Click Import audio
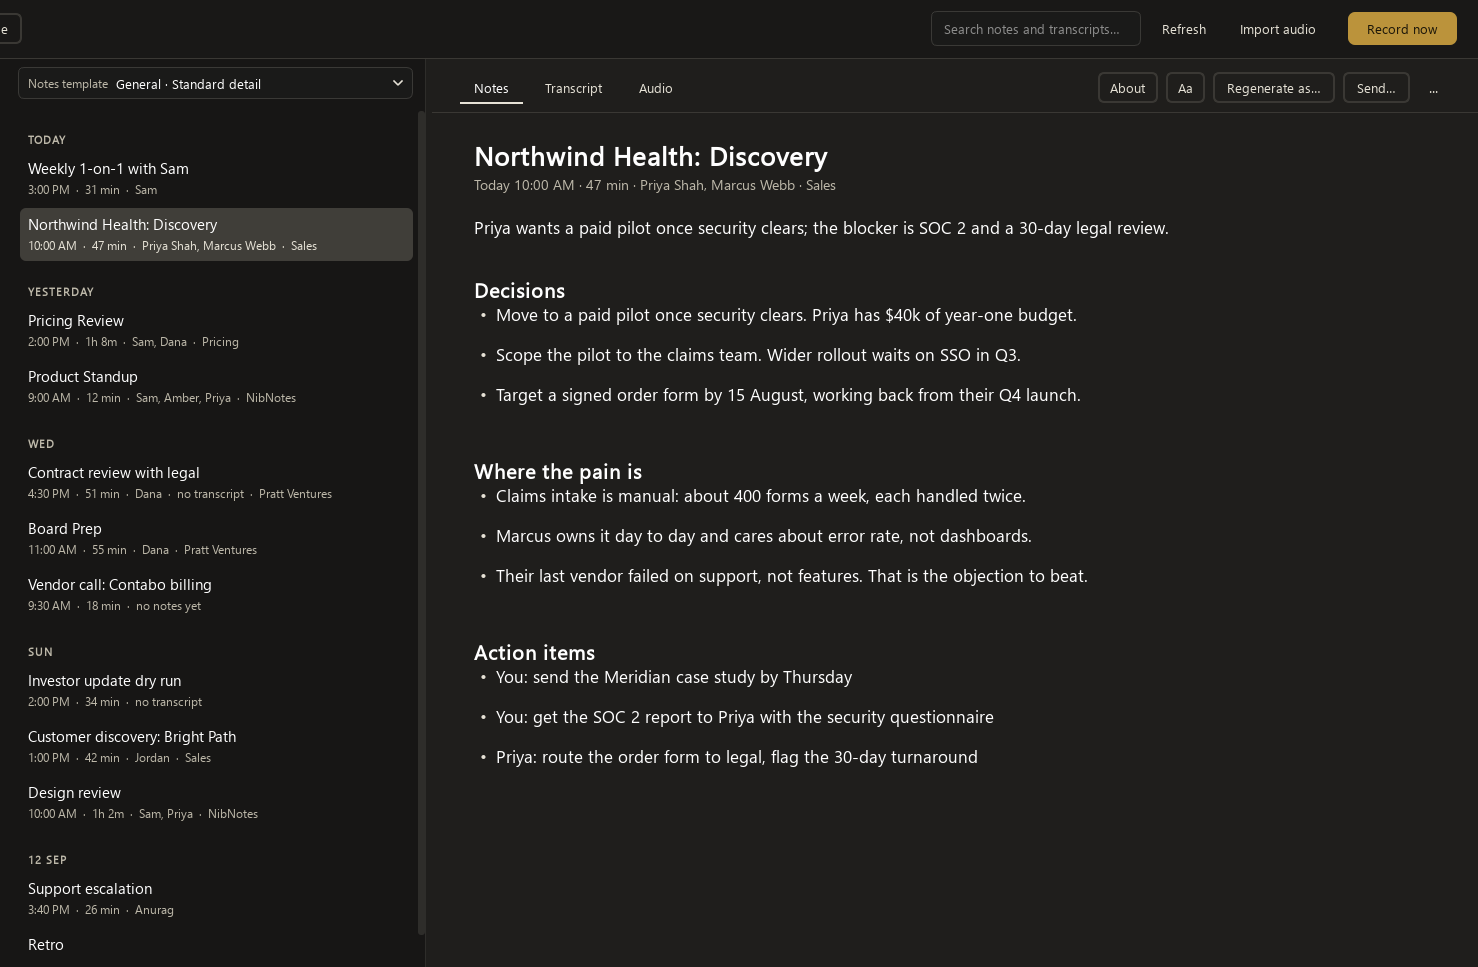Viewport: 1478px width, 967px height. 1277,29
